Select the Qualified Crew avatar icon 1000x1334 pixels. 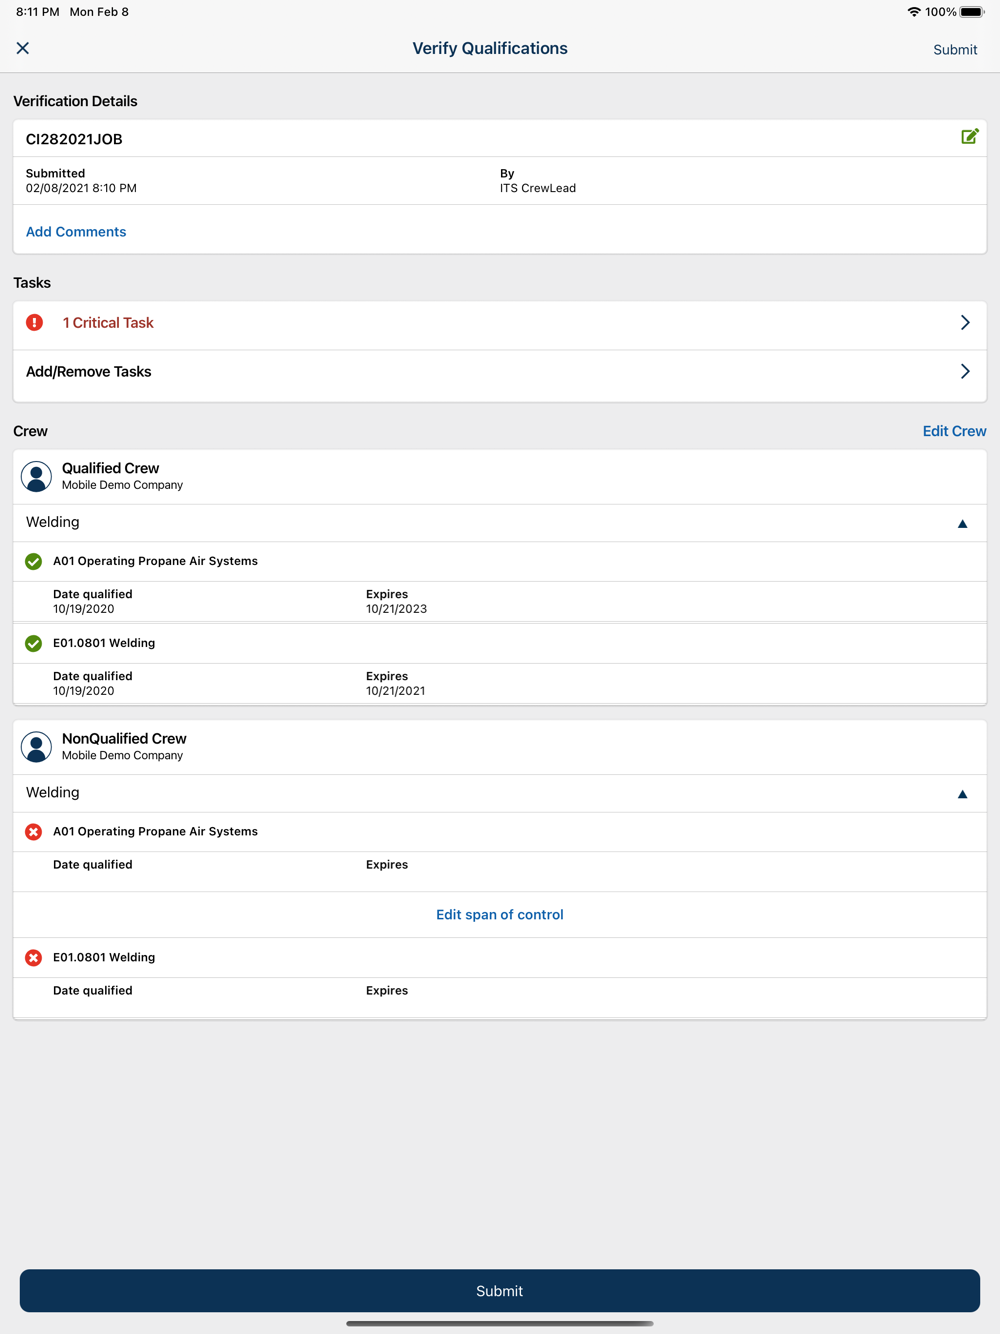[x=36, y=476]
